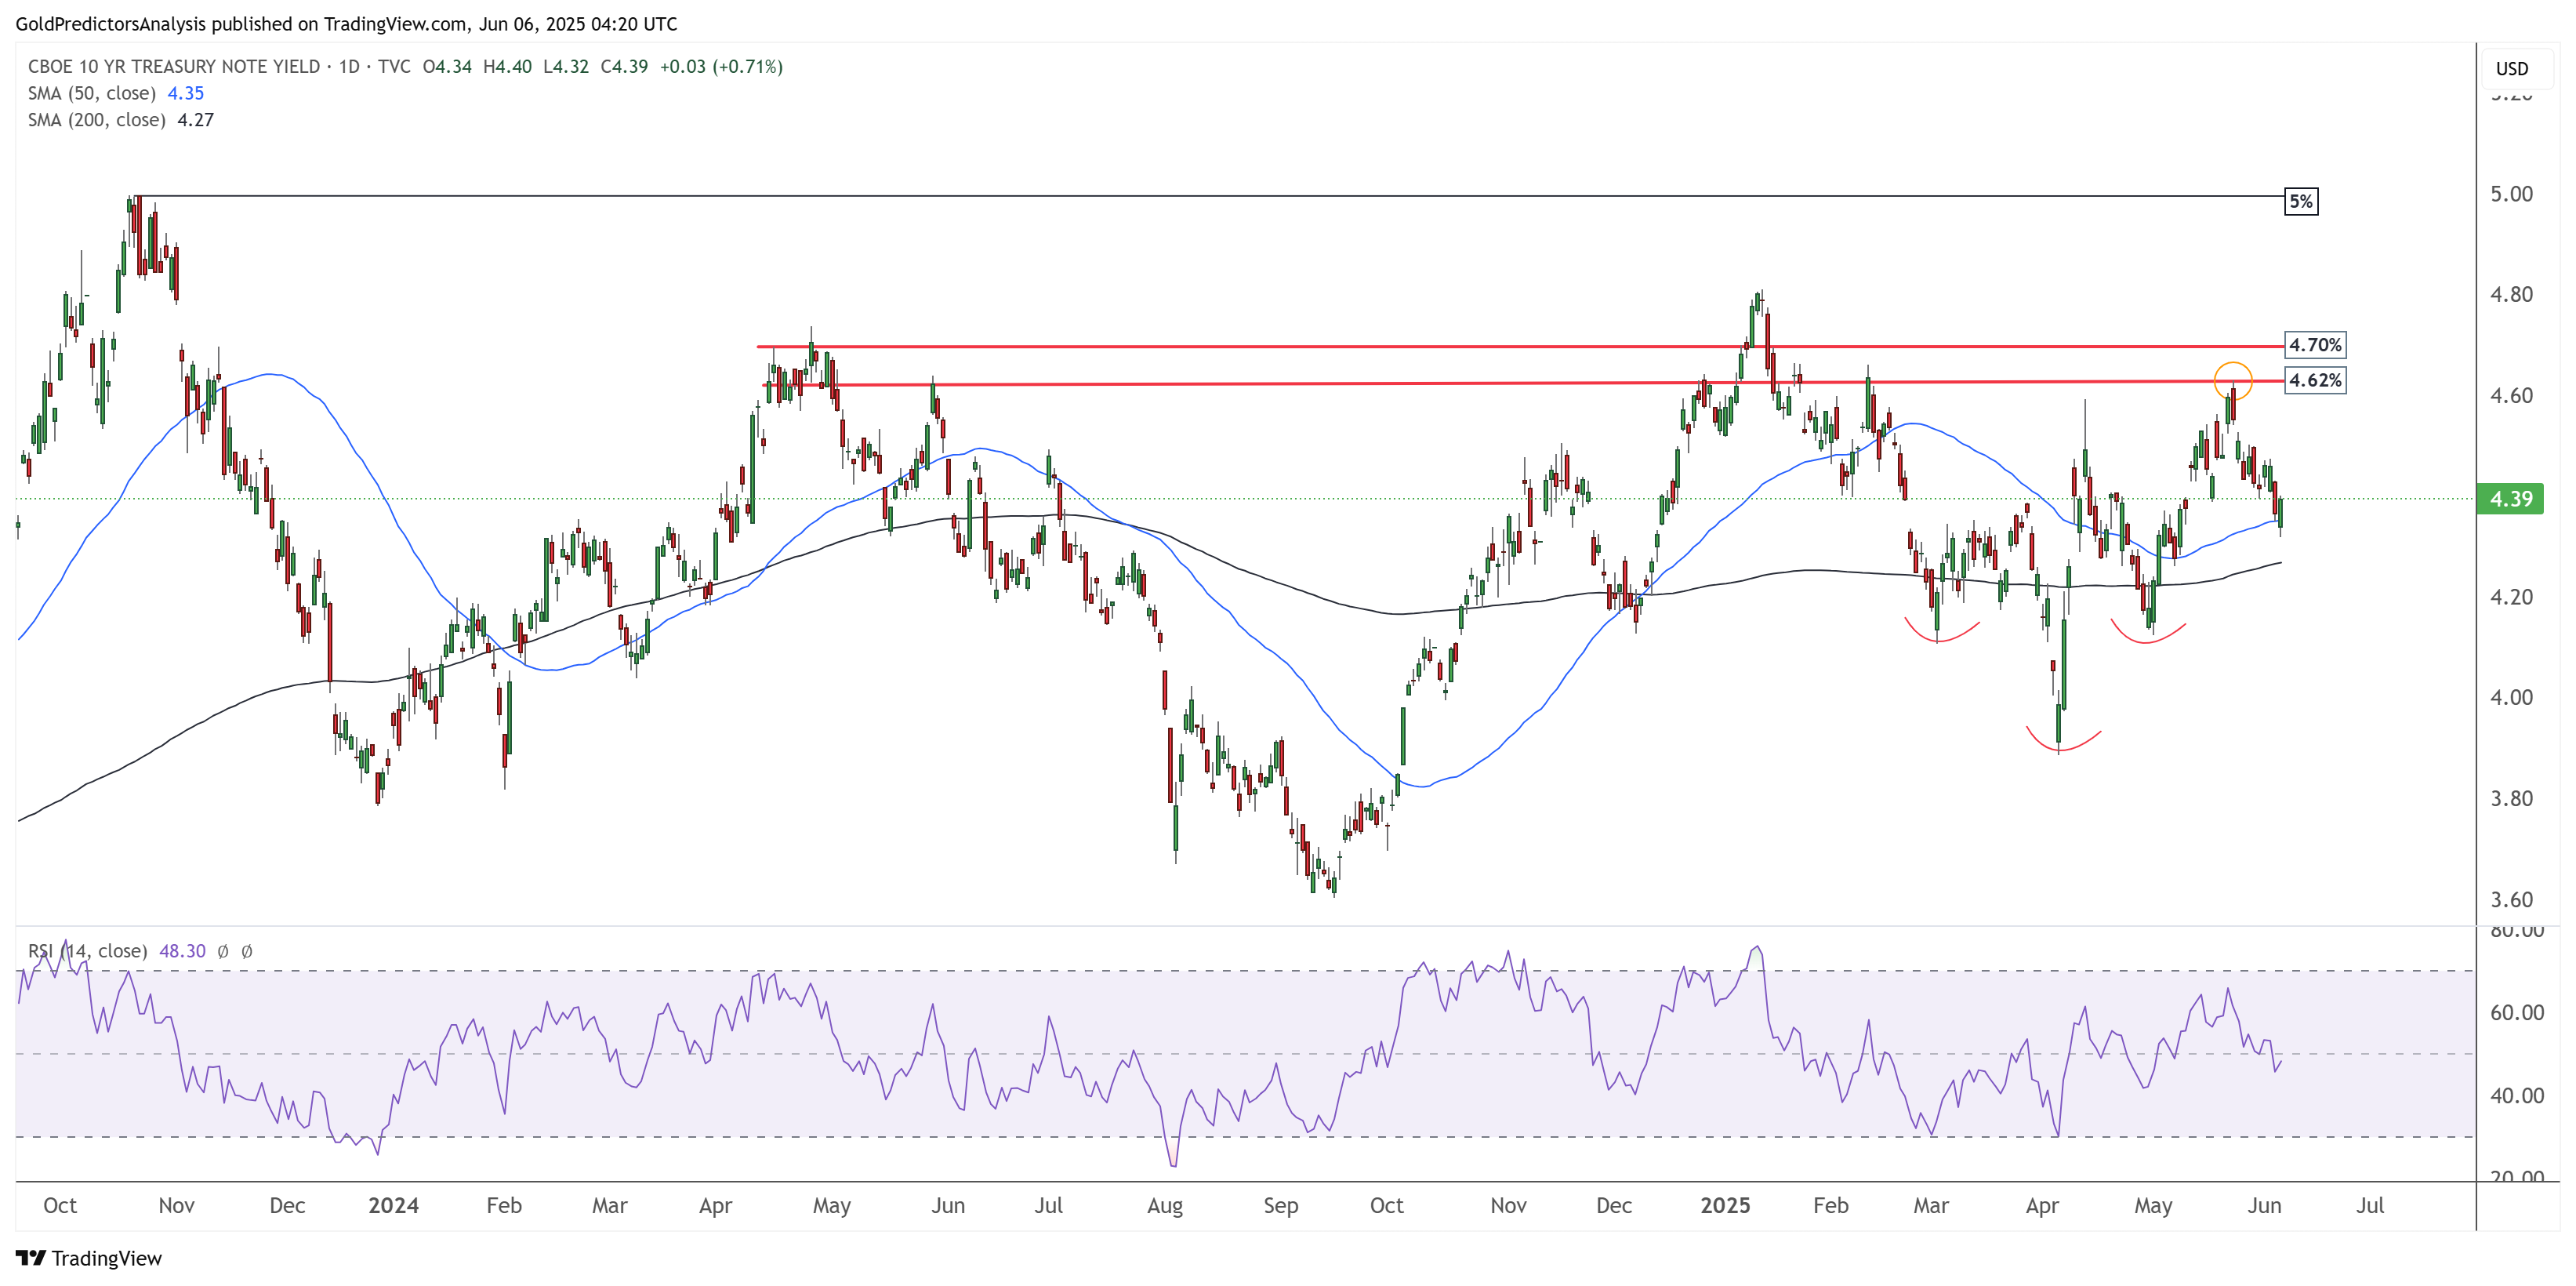Image resolution: width=2576 pixels, height=1286 pixels.
Task: Click the SMA 50 value 4.35
Action: click(185, 93)
